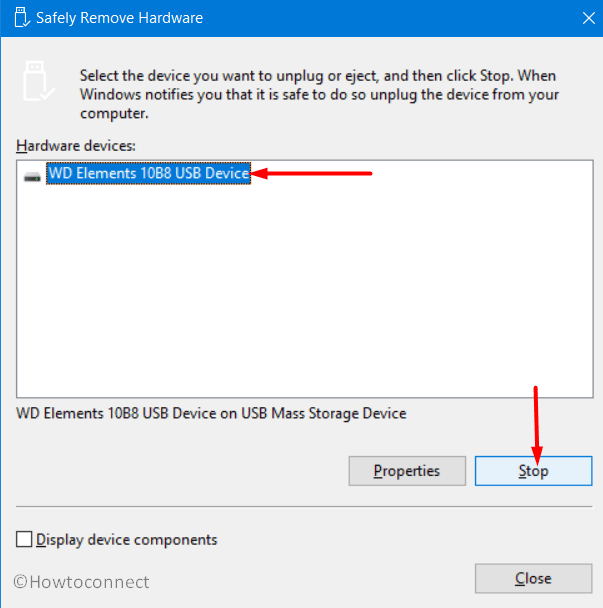Click the large USB drive illustration icon
Viewport: 603px width, 608px height.
tap(38, 81)
